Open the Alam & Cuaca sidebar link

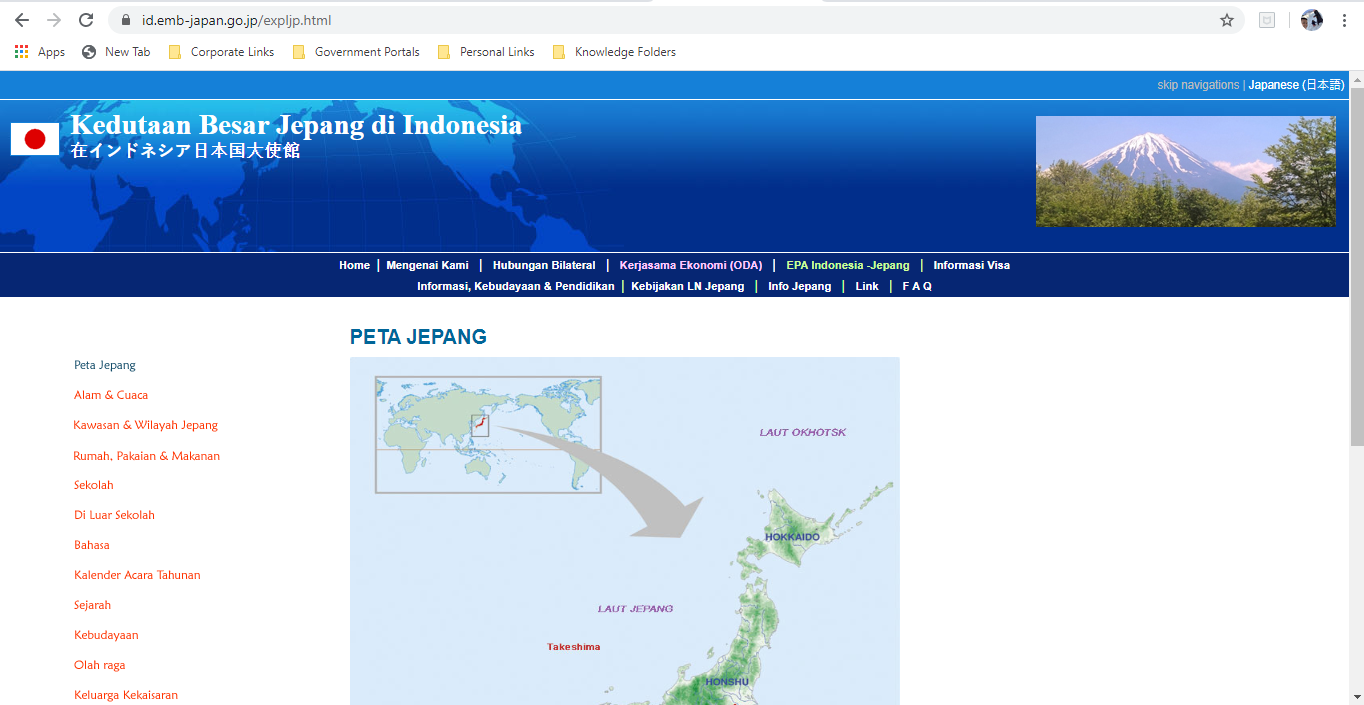(111, 395)
